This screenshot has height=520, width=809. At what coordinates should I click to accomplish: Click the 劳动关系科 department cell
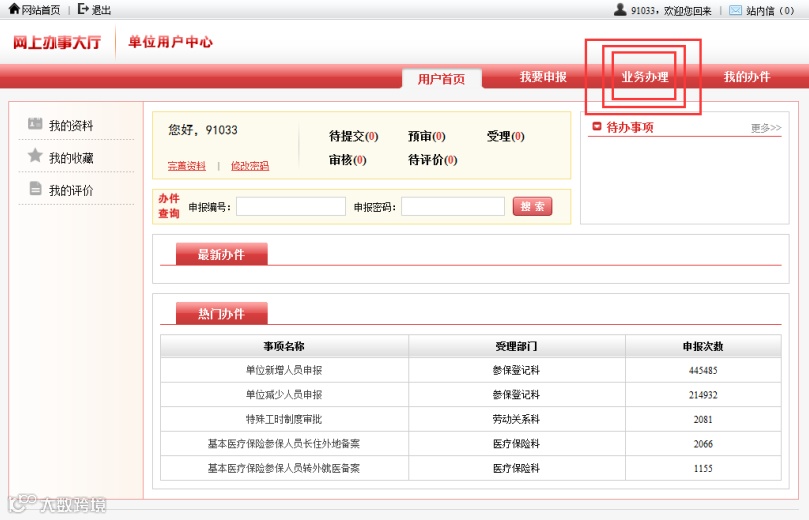[516, 419]
